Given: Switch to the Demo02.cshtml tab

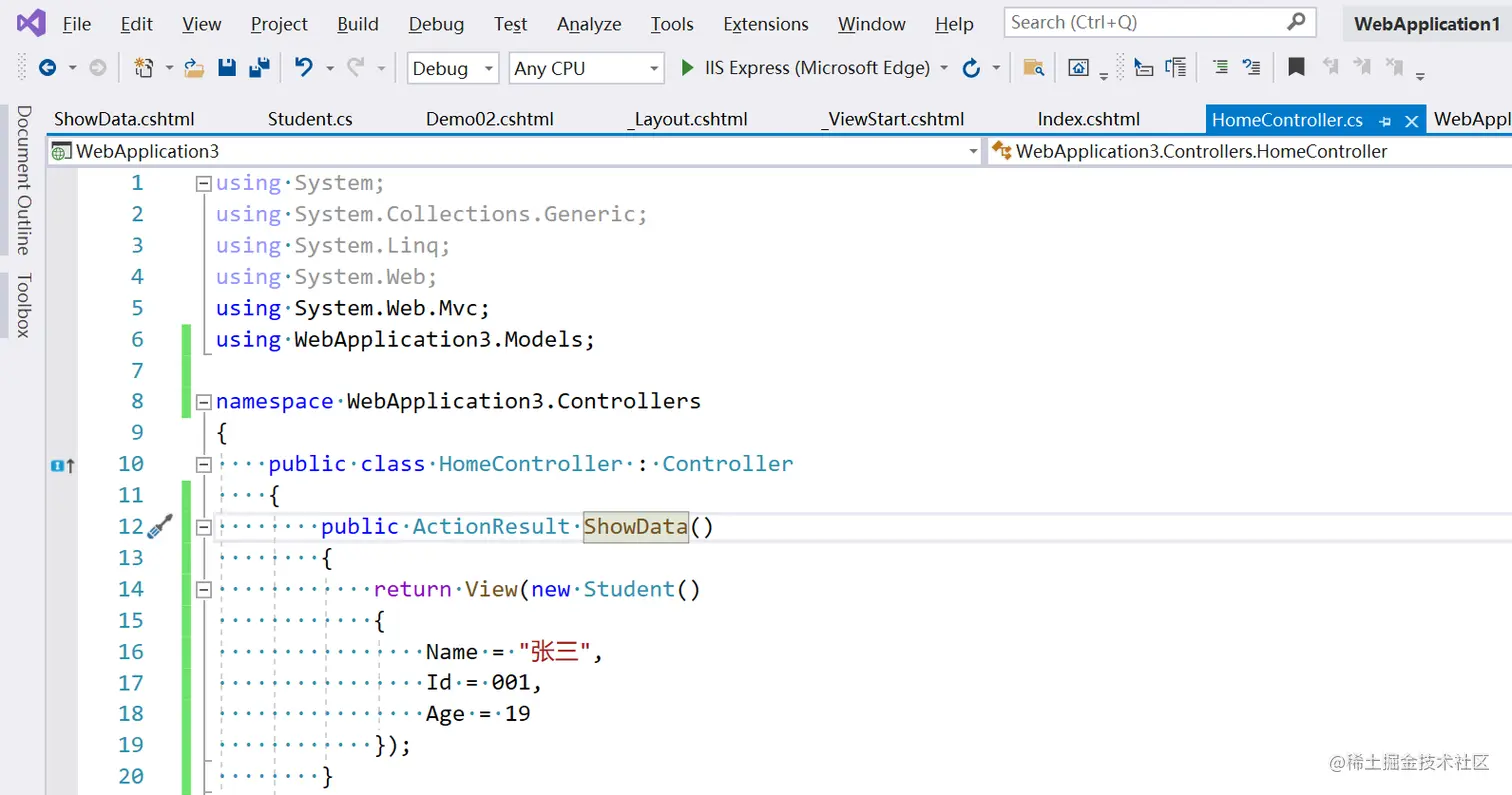Looking at the screenshot, I should [490, 120].
